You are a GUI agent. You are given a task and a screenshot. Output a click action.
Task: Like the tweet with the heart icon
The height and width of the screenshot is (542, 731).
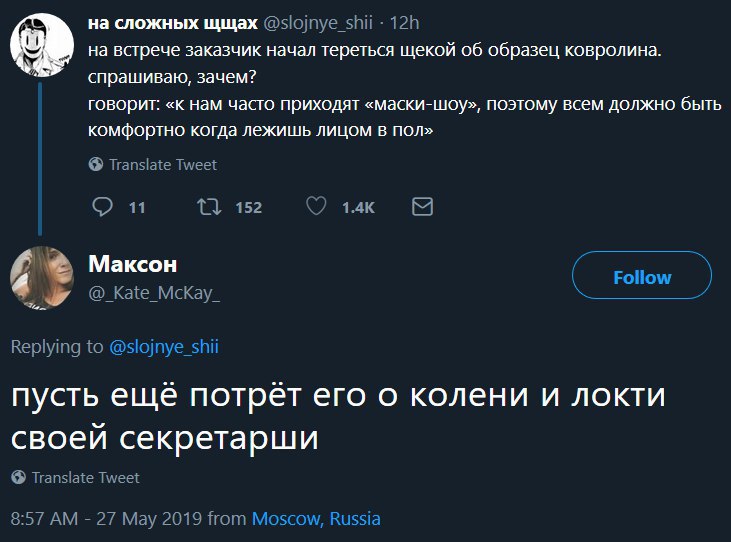315,207
